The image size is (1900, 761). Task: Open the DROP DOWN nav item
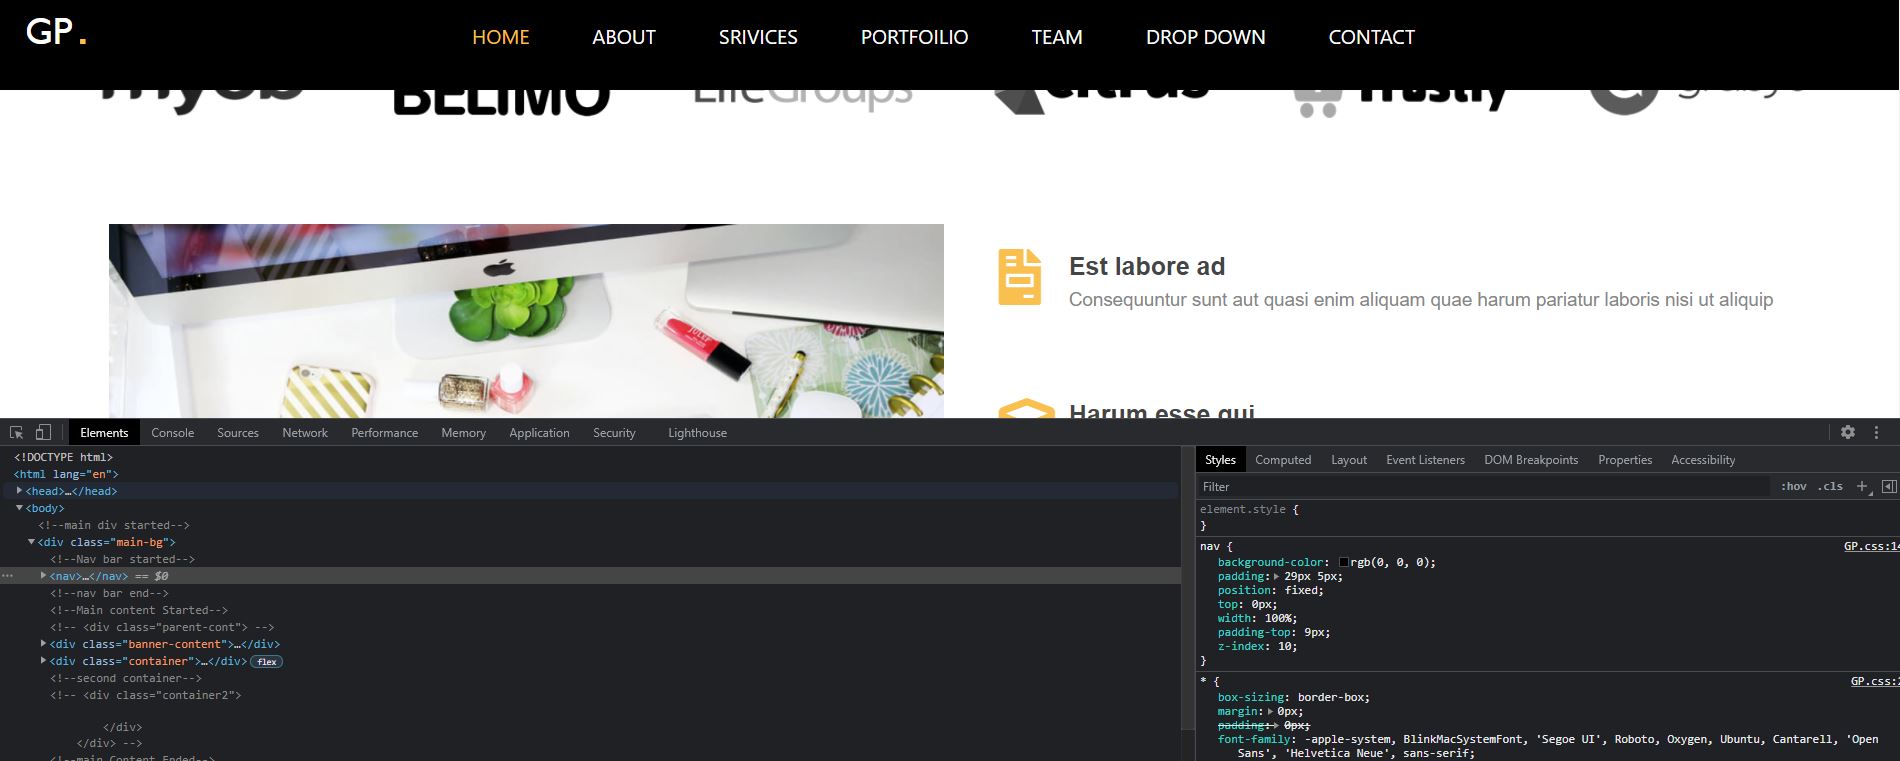pyautogui.click(x=1205, y=37)
